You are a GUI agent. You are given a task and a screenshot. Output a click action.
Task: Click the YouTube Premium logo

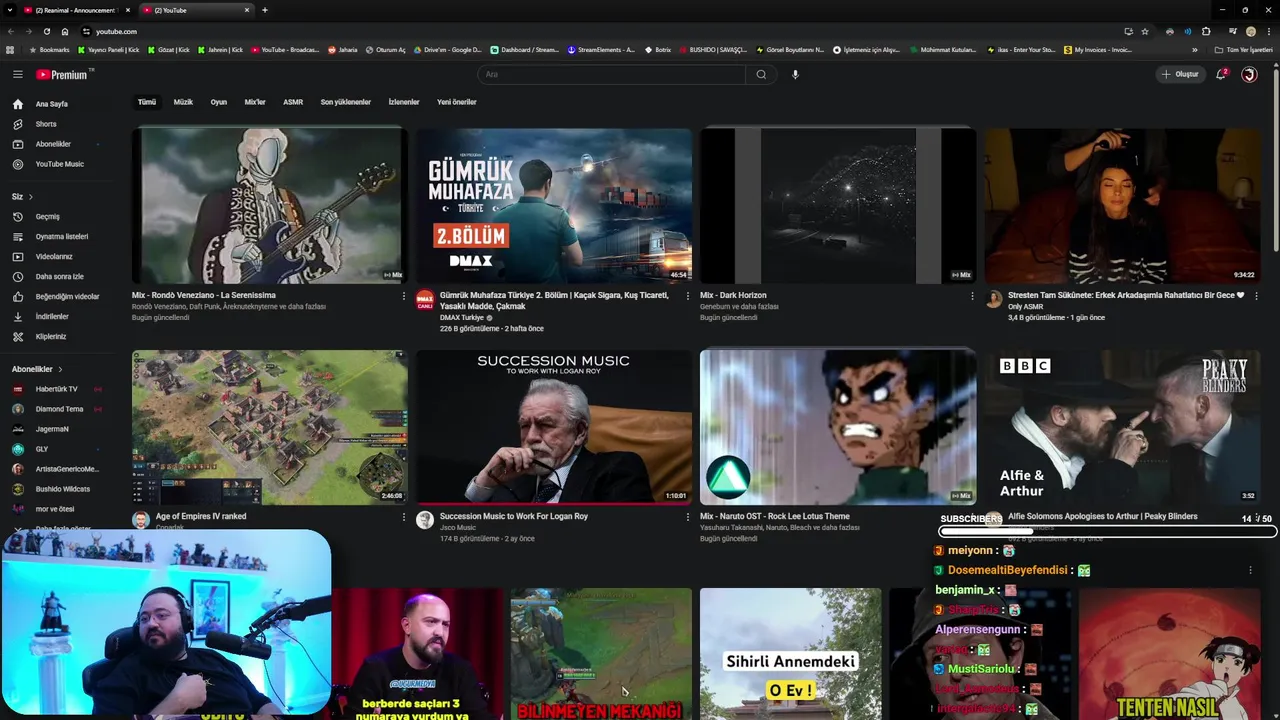[64, 74]
